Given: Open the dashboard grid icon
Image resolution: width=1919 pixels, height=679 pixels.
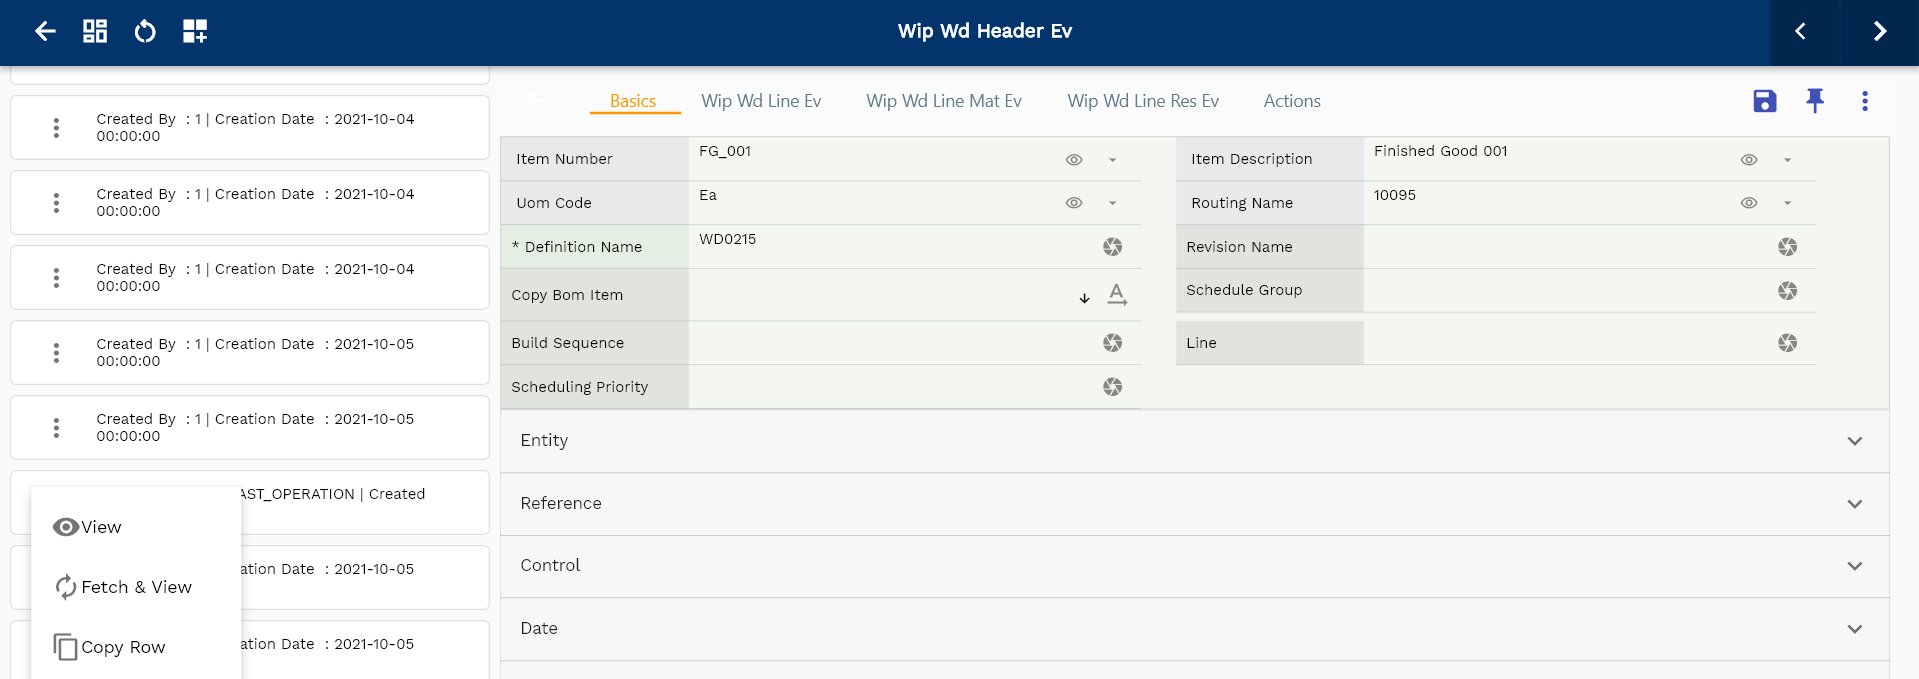Looking at the screenshot, I should point(95,31).
